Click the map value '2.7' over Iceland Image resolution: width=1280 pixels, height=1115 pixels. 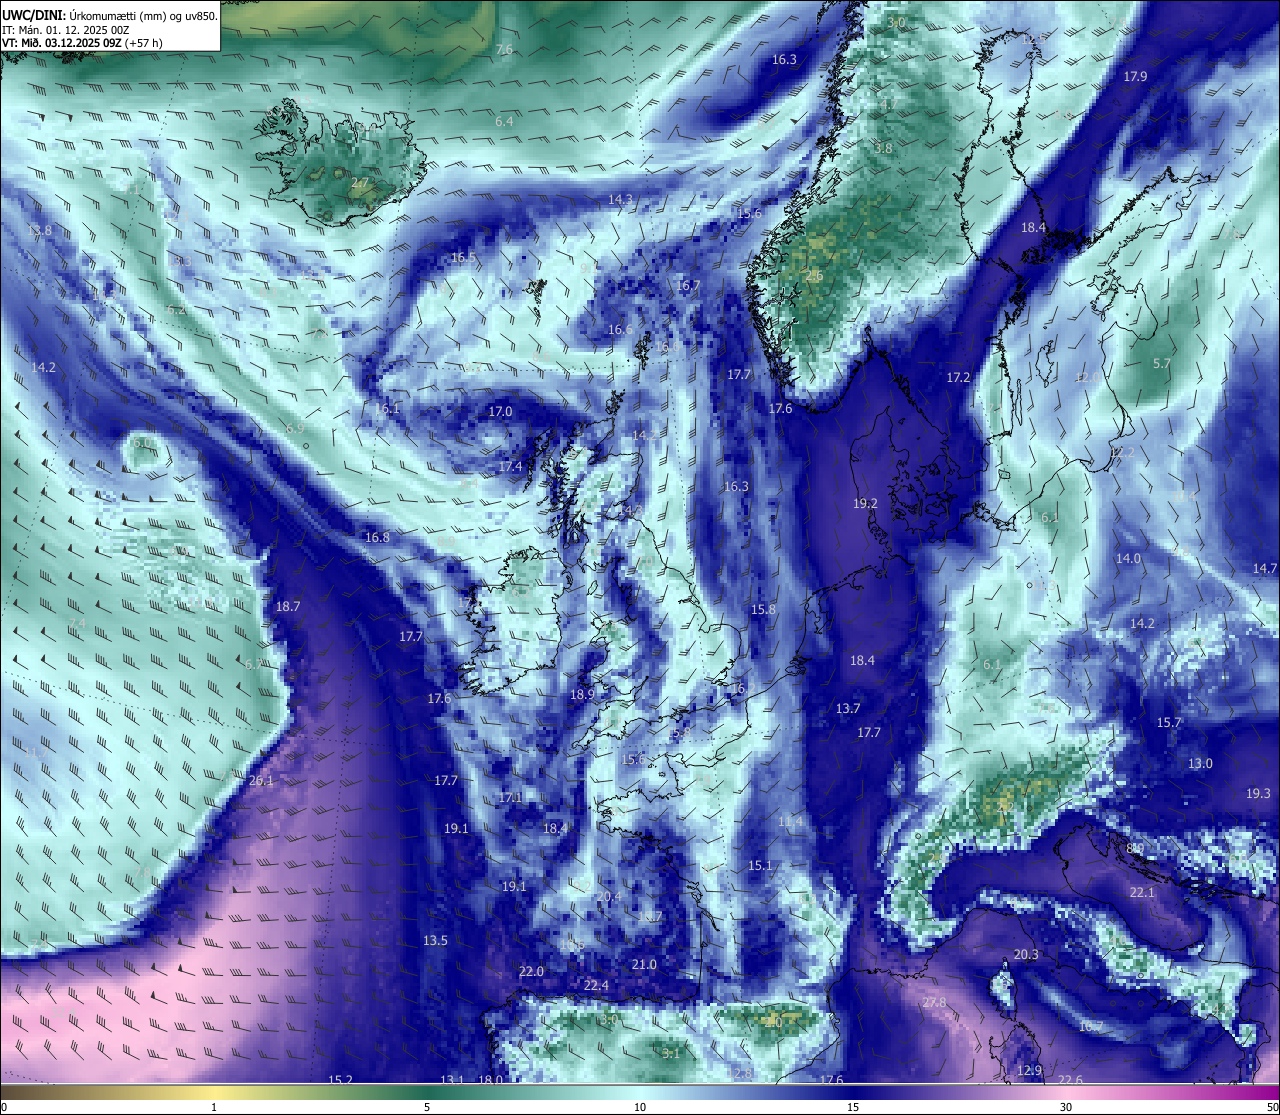(x=360, y=183)
